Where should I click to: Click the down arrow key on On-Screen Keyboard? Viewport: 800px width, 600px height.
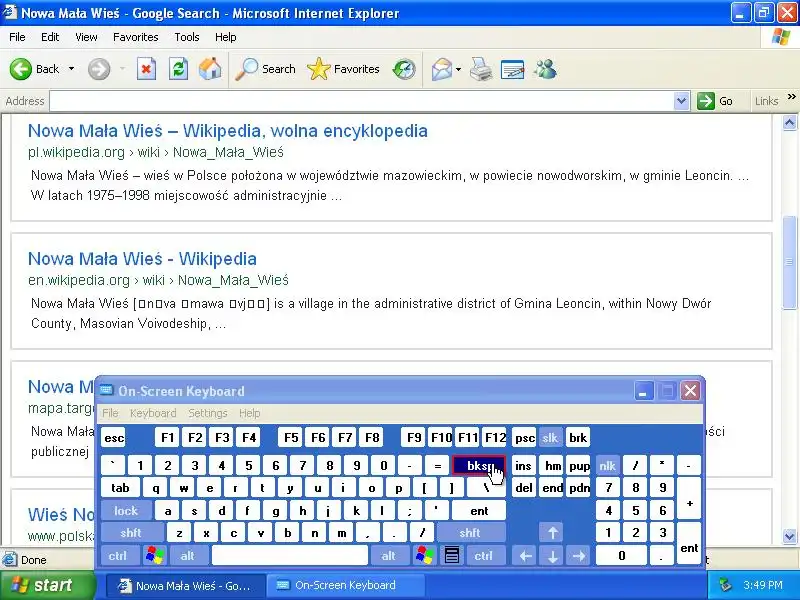tap(553, 556)
